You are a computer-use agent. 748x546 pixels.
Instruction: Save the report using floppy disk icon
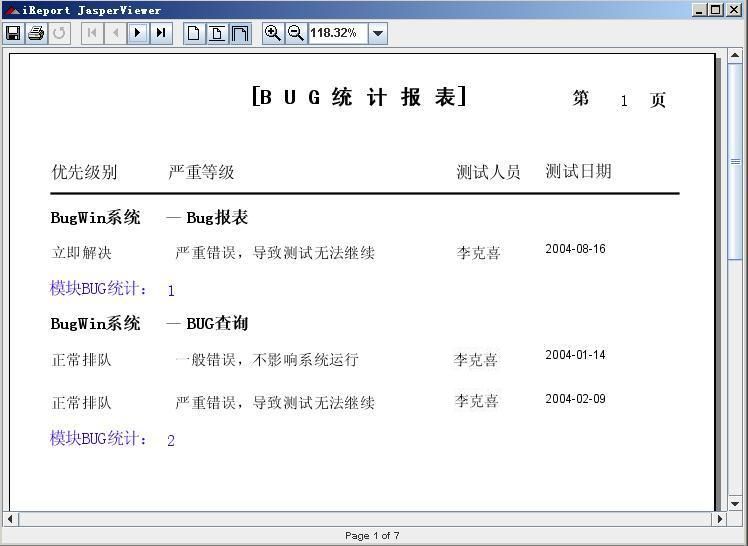[x=13, y=33]
